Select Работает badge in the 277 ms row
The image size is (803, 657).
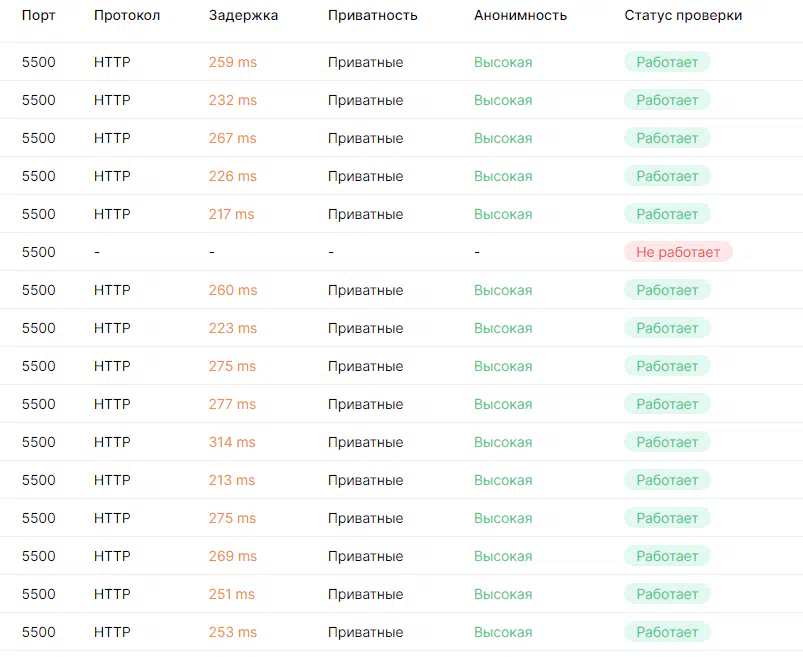click(667, 404)
